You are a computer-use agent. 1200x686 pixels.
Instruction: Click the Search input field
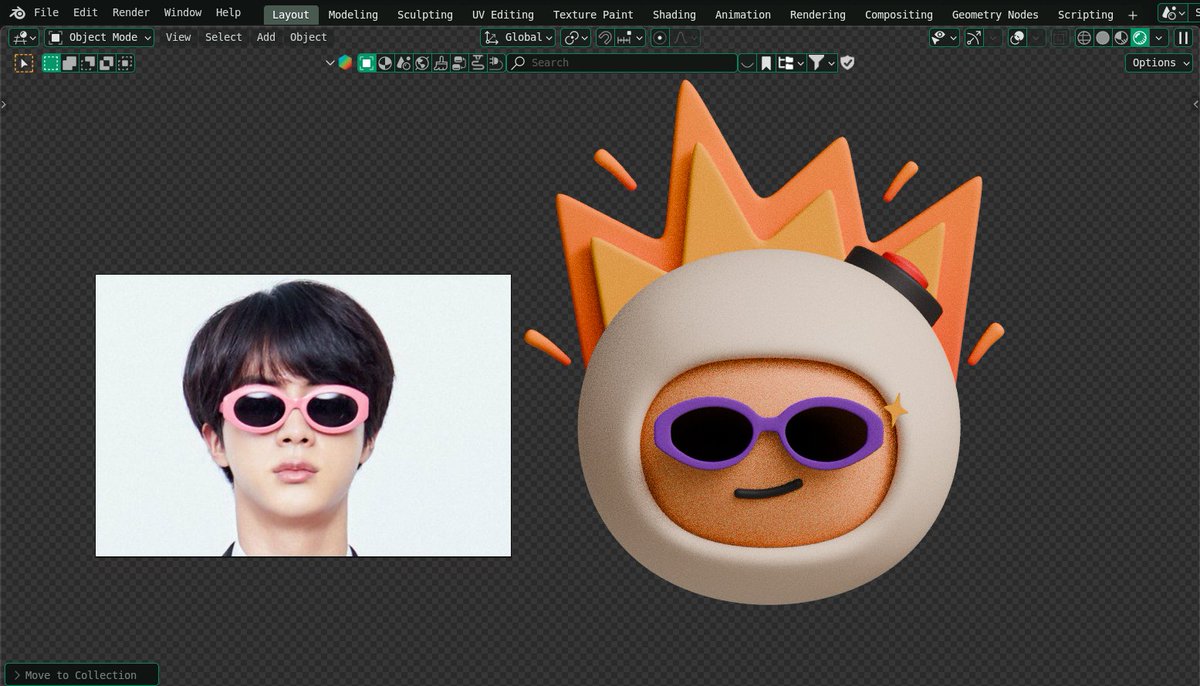pyautogui.click(x=621, y=62)
